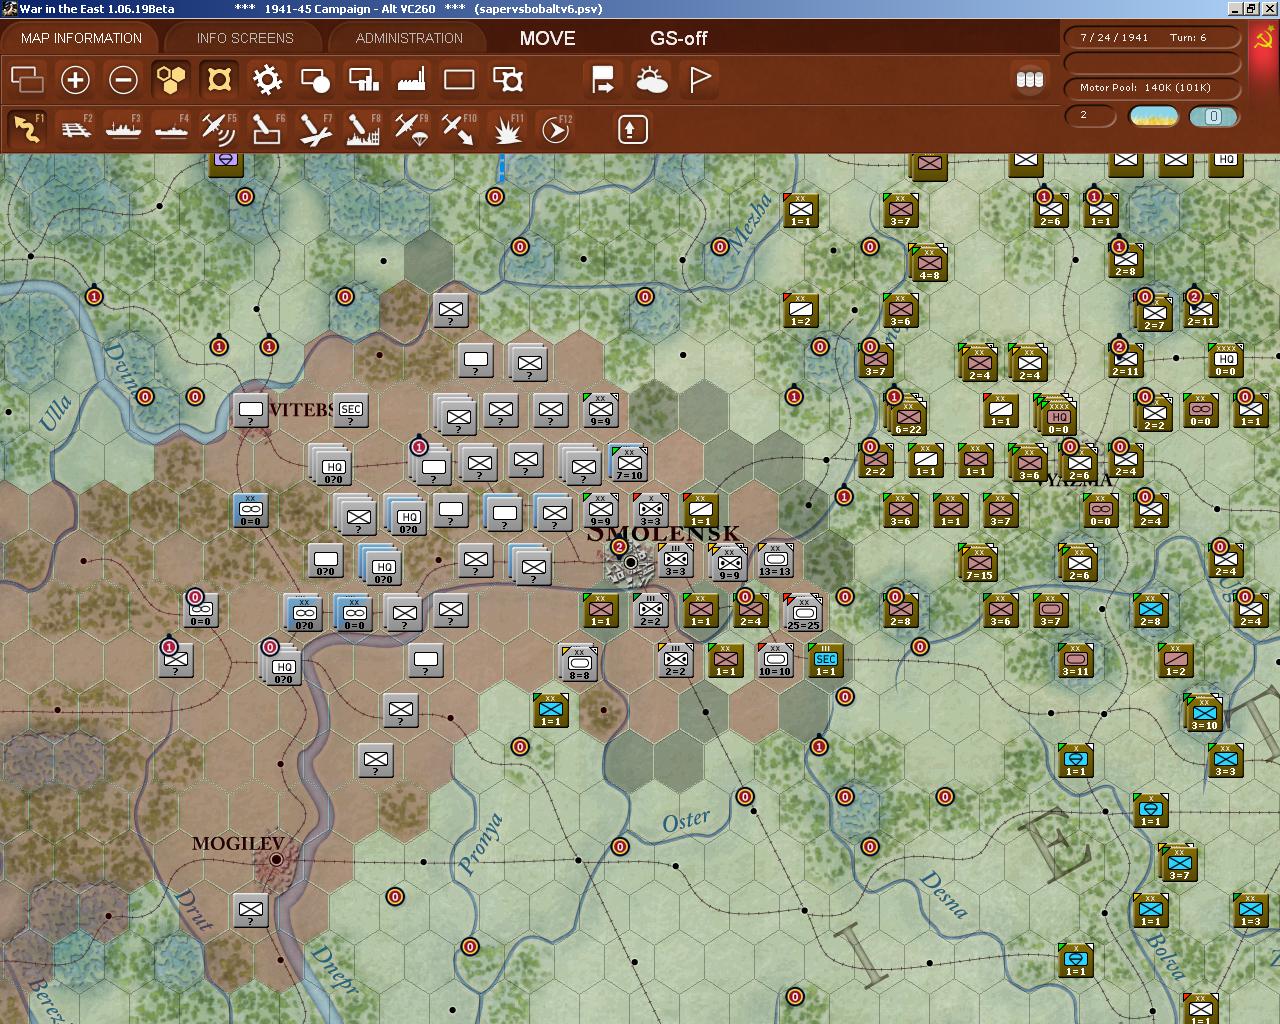Screen dimensions: 1280x1024
Task: Select the 7=15 Soviet unit stack
Action: 978,563
